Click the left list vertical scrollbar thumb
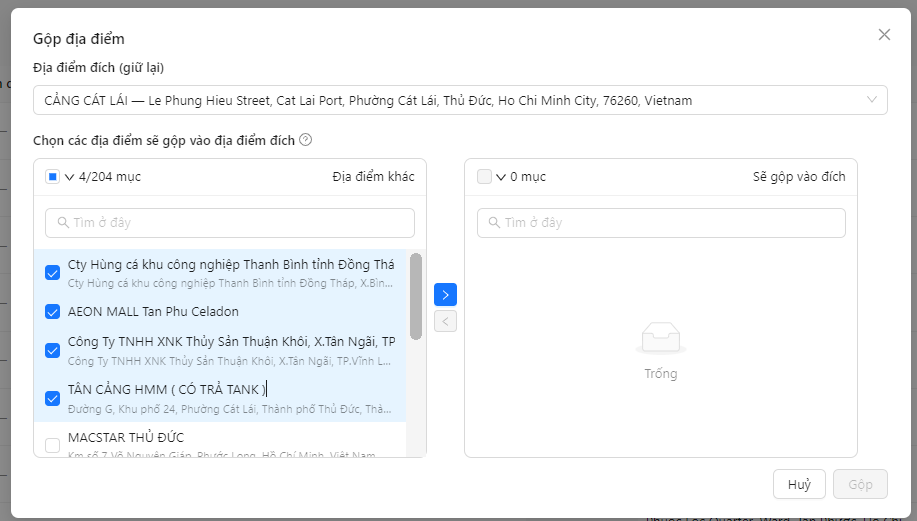This screenshot has width=917, height=521. click(416, 296)
